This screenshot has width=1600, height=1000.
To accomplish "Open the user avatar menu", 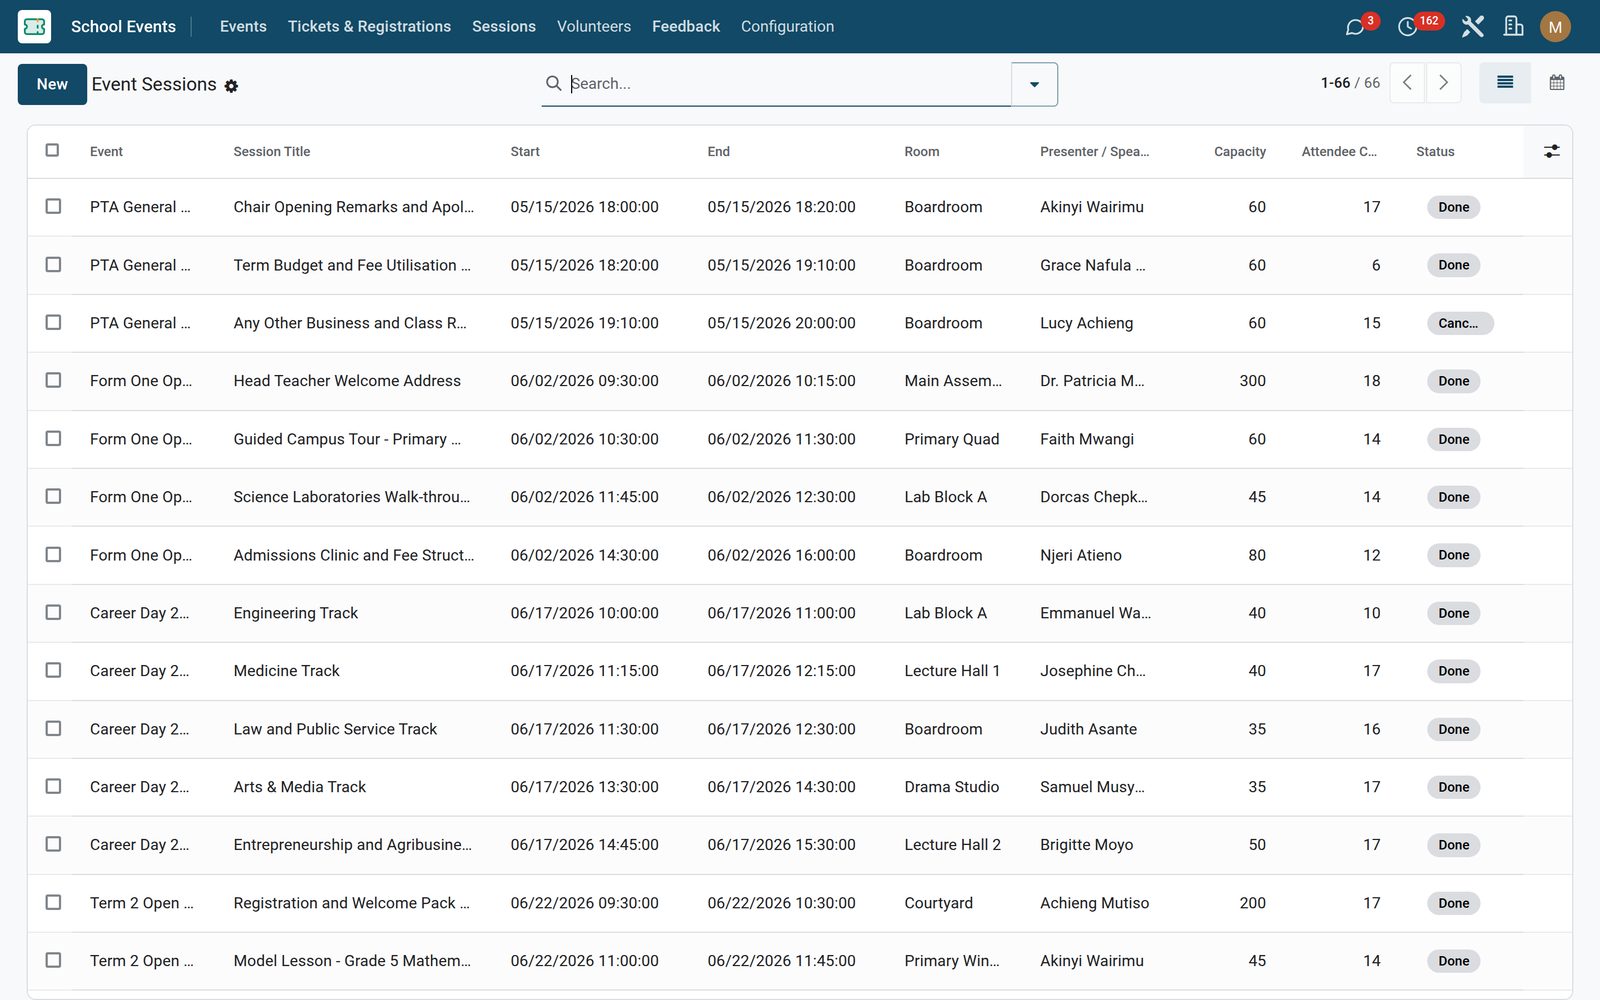I will point(1555,27).
